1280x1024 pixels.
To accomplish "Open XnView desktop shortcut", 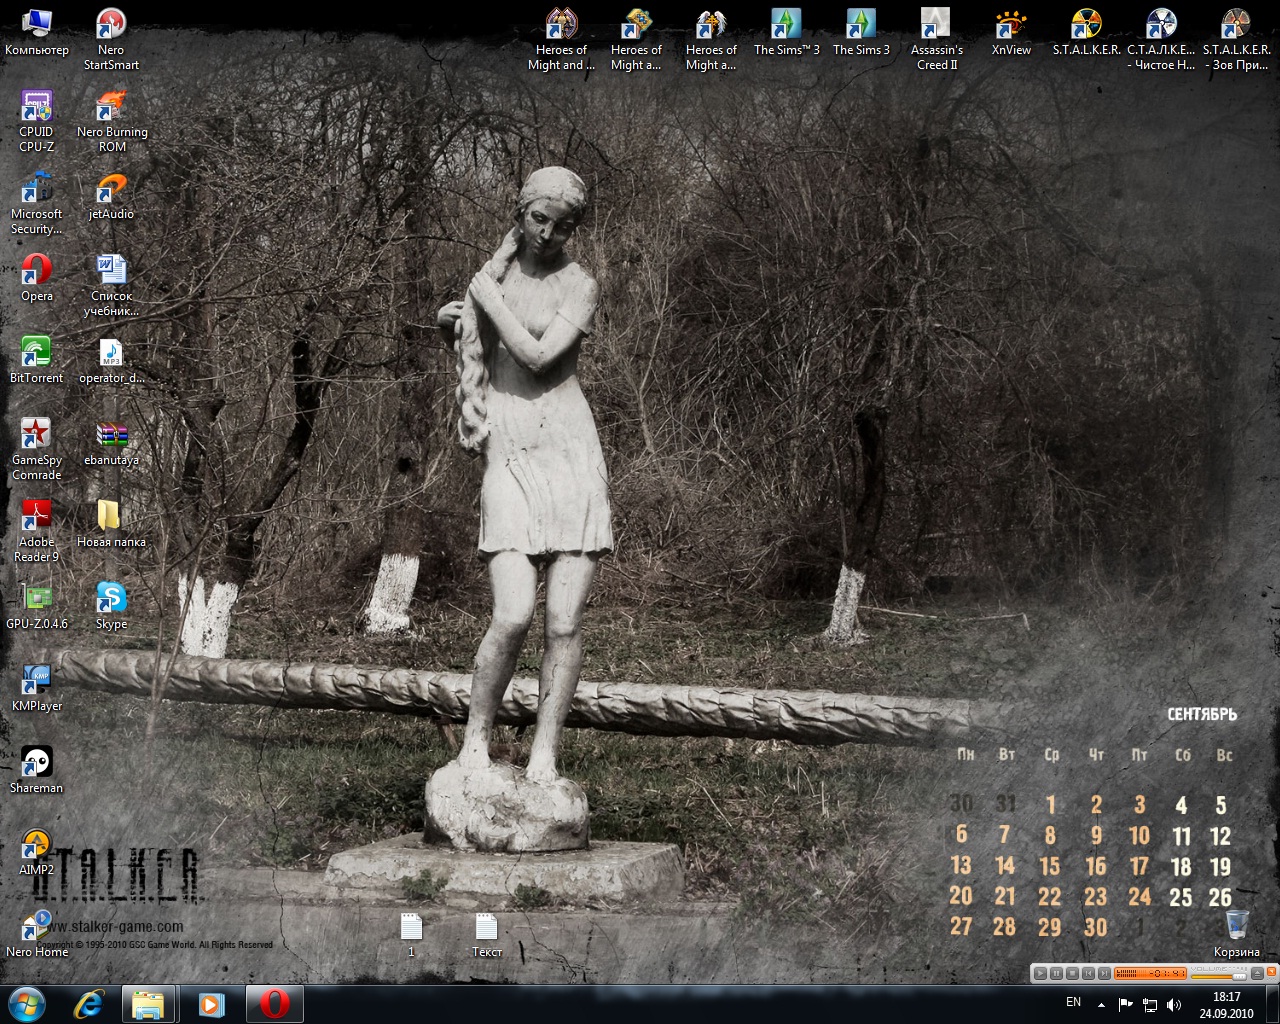I will click(x=1011, y=33).
